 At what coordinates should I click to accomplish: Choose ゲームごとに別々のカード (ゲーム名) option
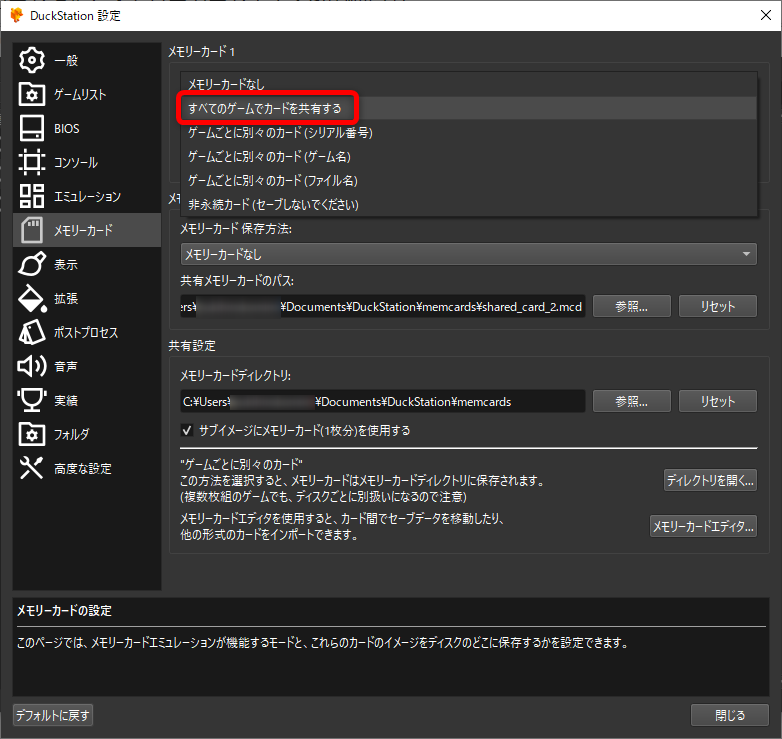(x=469, y=156)
